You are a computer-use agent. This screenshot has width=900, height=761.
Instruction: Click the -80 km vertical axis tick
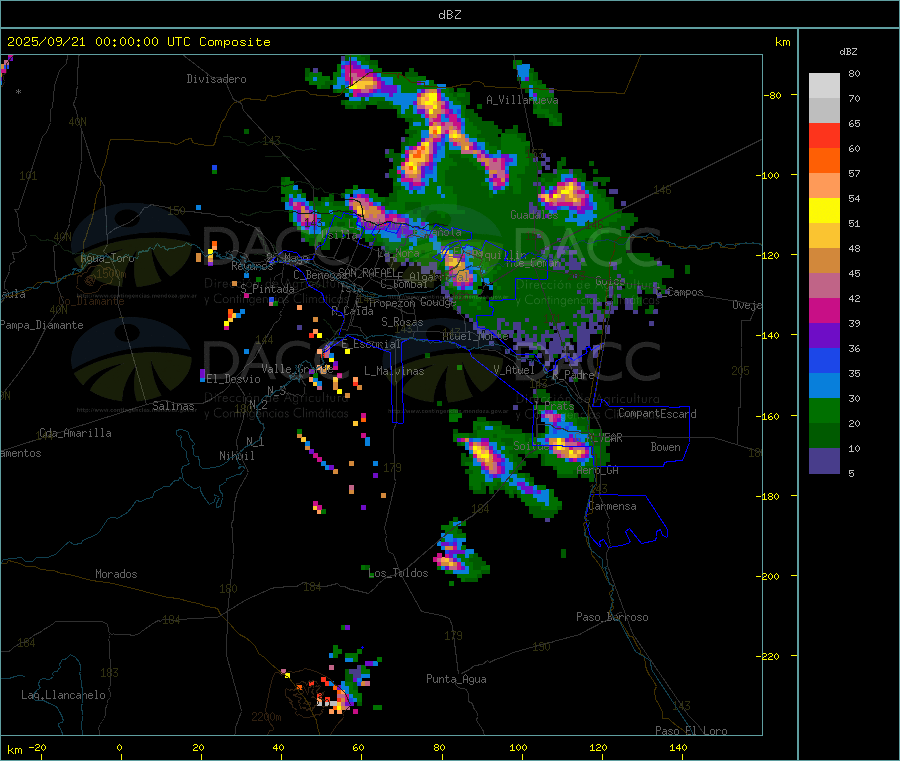(x=772, y=95)
